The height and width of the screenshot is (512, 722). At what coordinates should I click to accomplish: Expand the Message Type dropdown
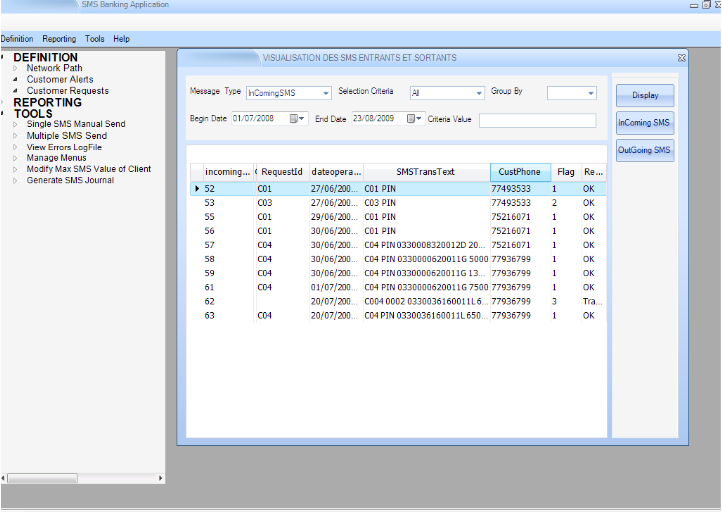coord(326,93)
